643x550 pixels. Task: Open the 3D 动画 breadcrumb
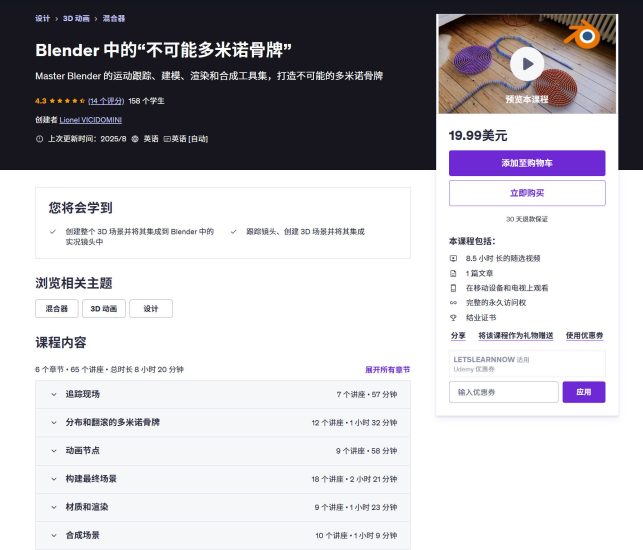coord(76,18)
